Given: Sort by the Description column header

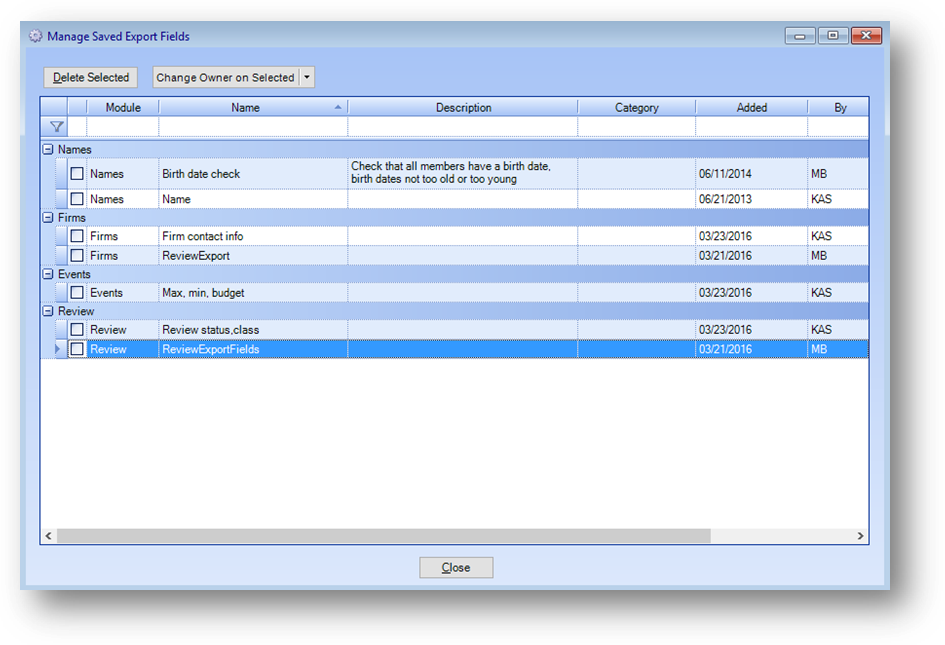Looking at the screenshot, I should click(x=463, y=107).
